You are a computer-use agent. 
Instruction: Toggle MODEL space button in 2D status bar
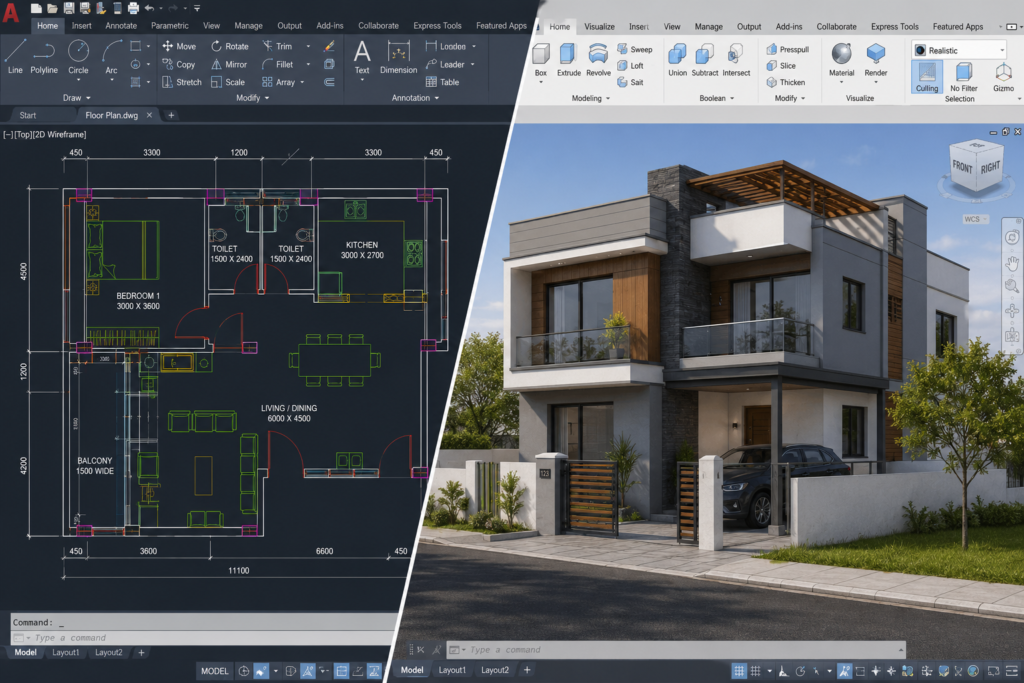(x=215, y=671)
